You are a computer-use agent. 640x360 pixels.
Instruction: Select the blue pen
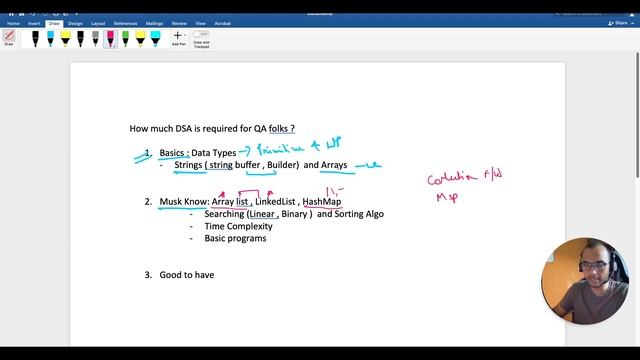50,39
